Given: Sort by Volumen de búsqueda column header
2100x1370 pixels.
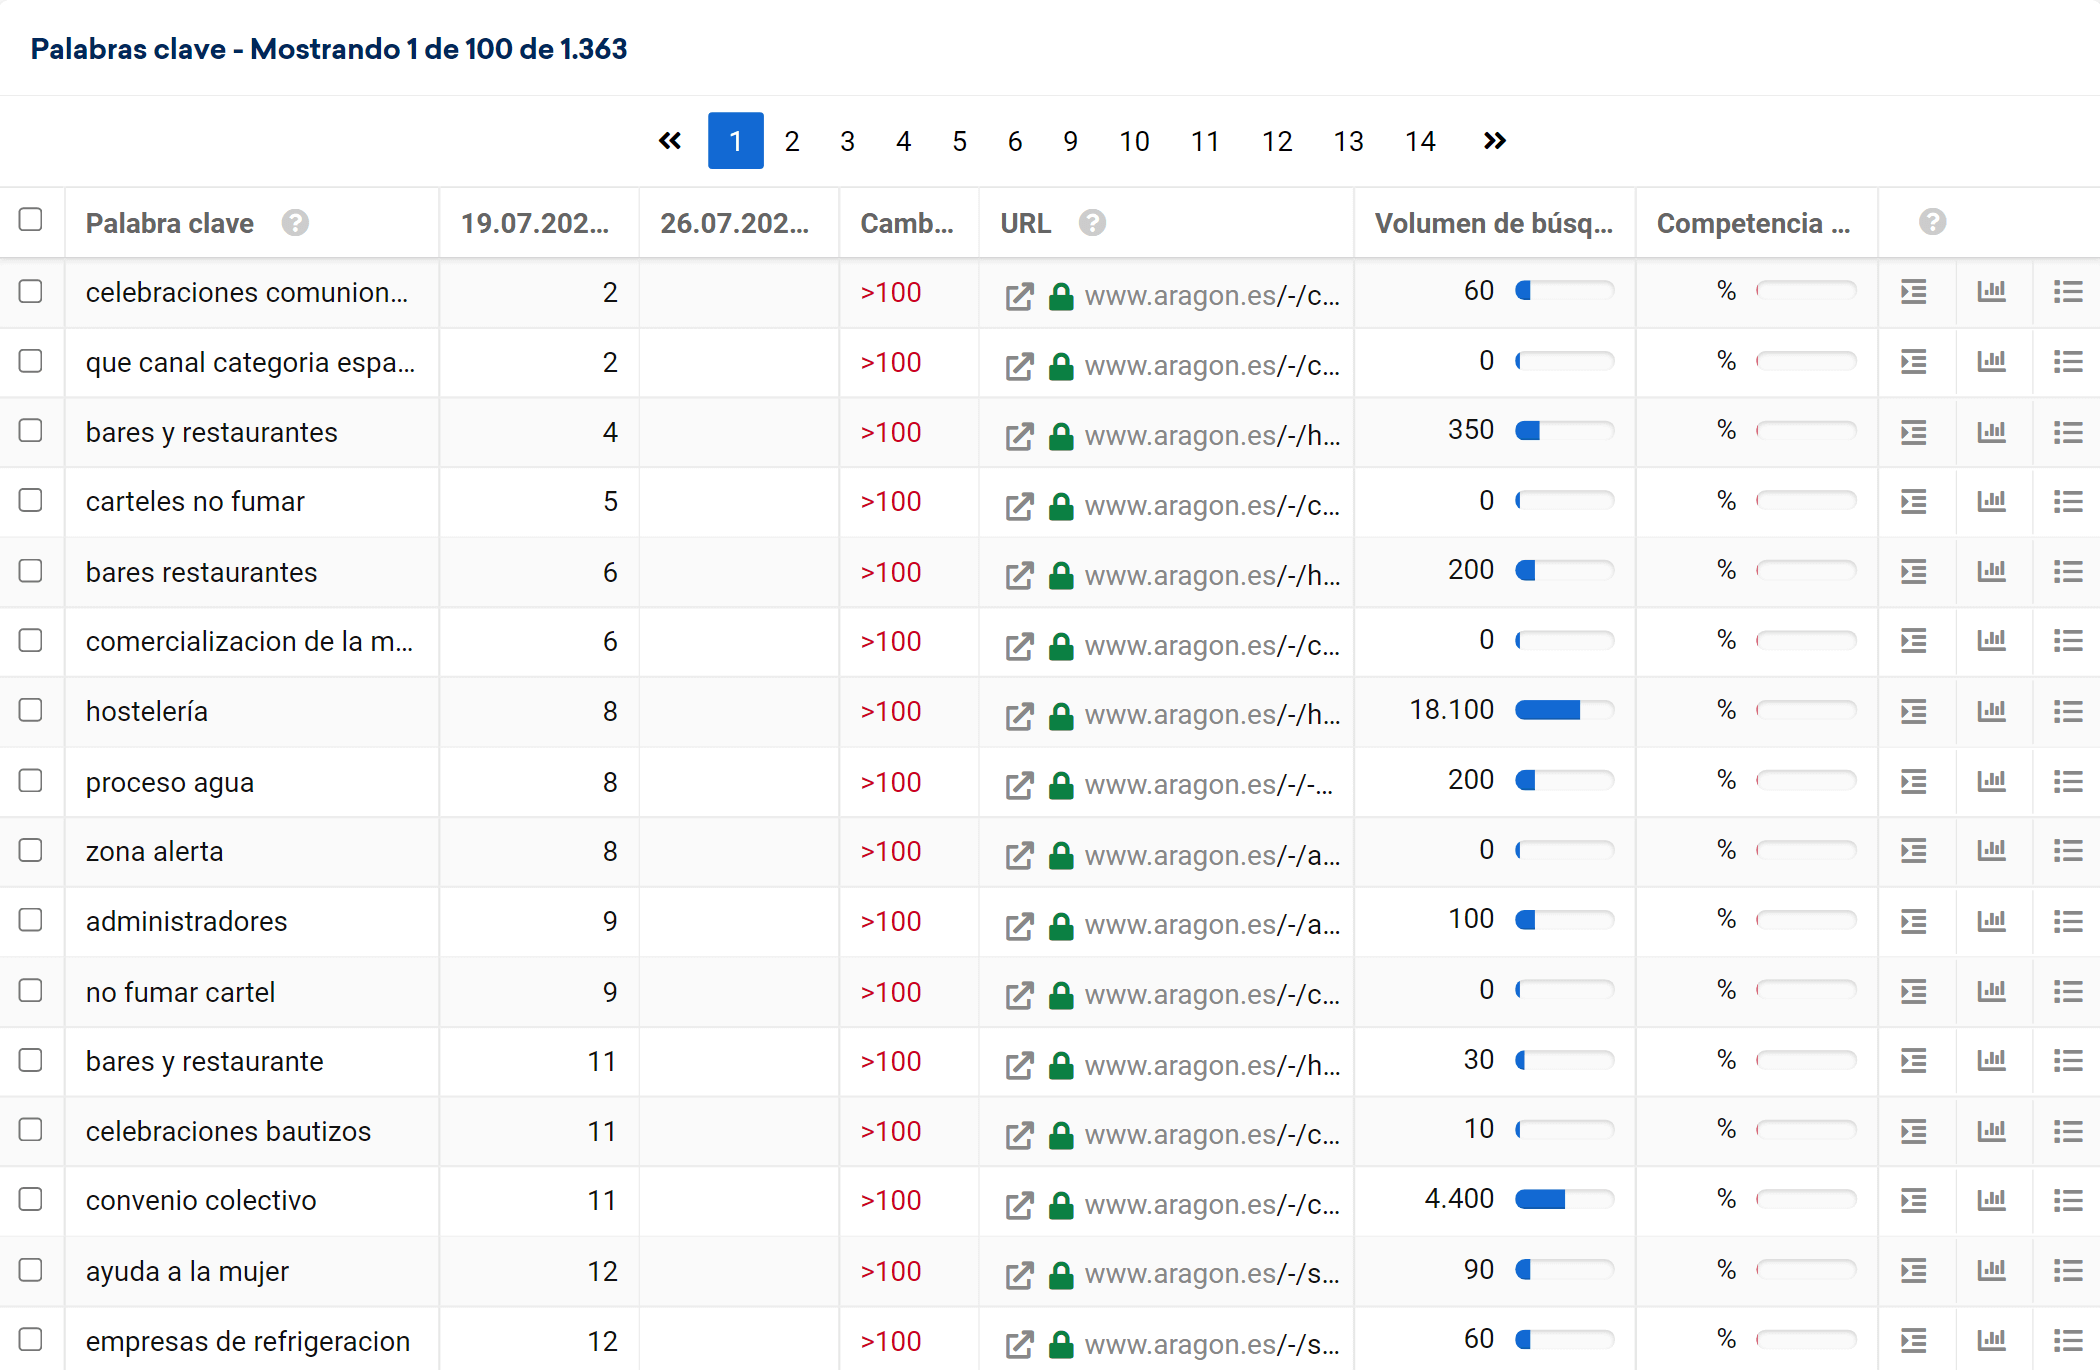Looking at the screenshot, I should point(1493,223).
